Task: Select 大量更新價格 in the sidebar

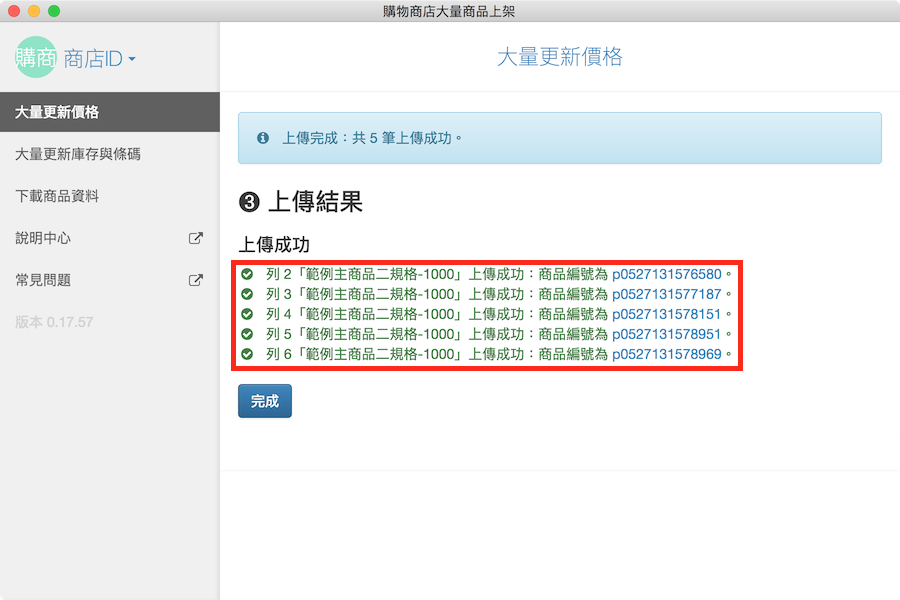Action: click(x=57, y=112)
